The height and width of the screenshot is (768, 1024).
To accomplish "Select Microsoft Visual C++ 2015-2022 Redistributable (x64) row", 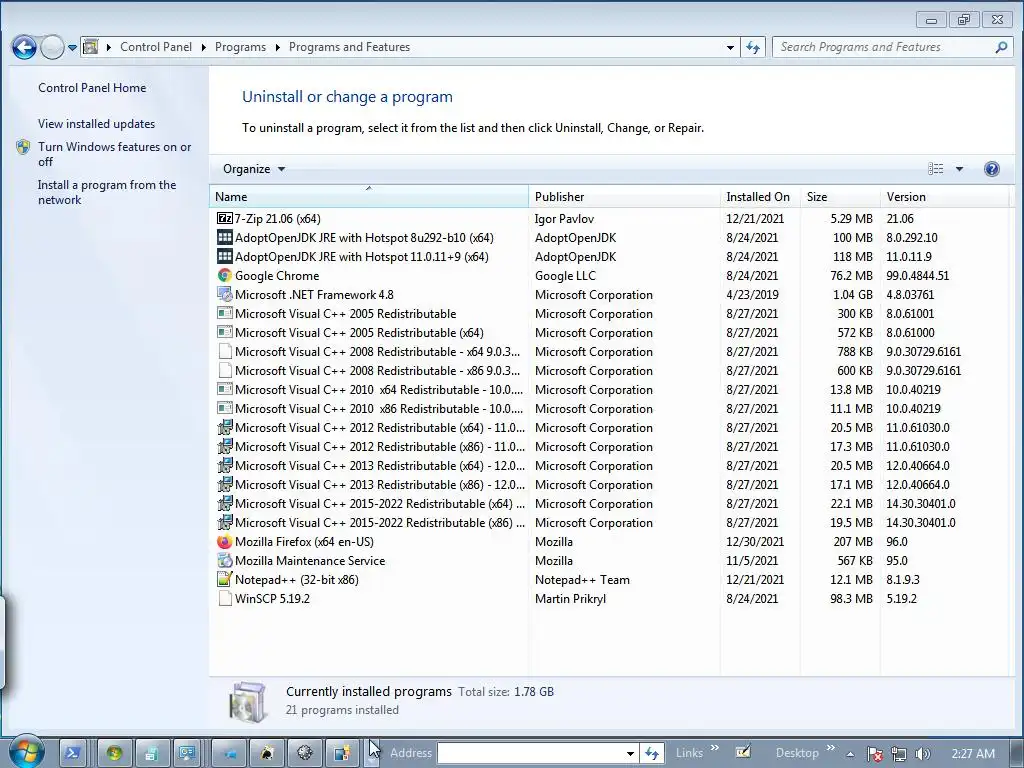I will 611,504.
